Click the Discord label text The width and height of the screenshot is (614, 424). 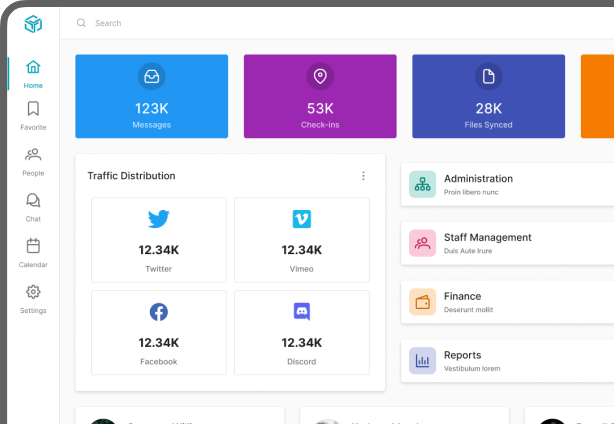click(x=302, y=362)
